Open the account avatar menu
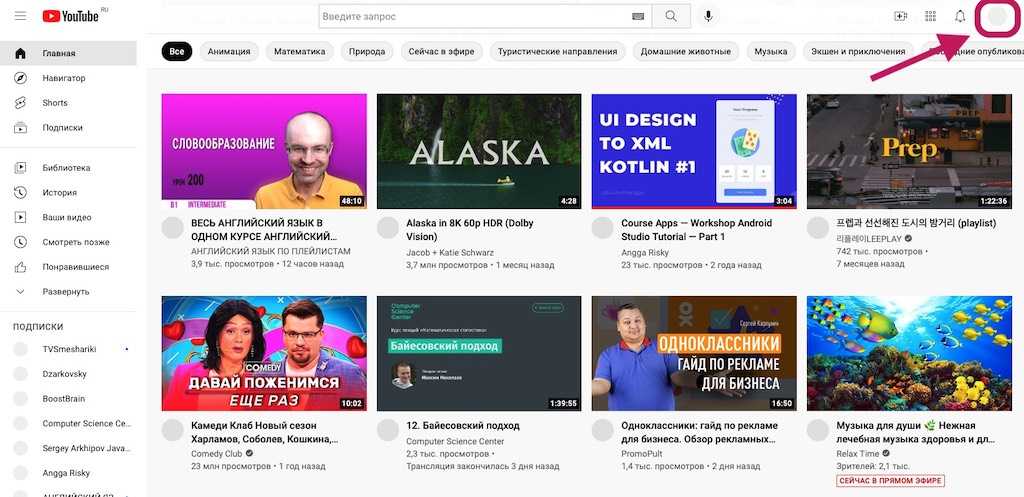Viewport: 1024px width, 497px height. coord(997,17)
